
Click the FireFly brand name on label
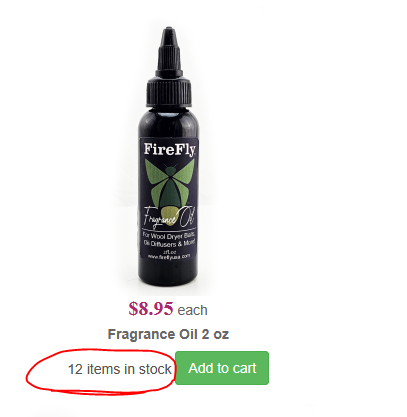[169, 149]
